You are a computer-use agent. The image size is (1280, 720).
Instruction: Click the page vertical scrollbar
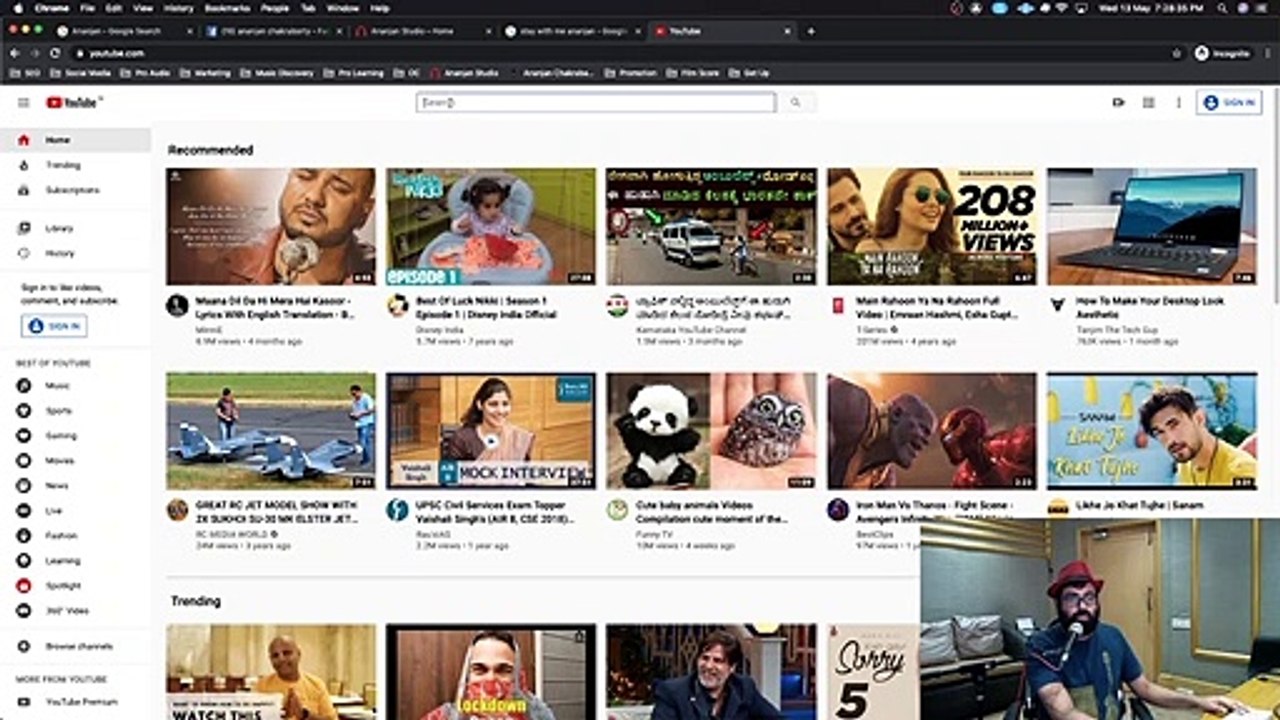point(1276,198)
